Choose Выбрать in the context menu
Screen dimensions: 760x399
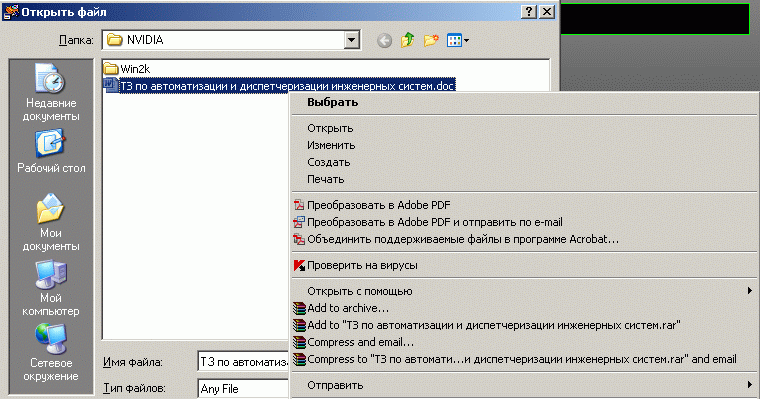click(524, 102)
